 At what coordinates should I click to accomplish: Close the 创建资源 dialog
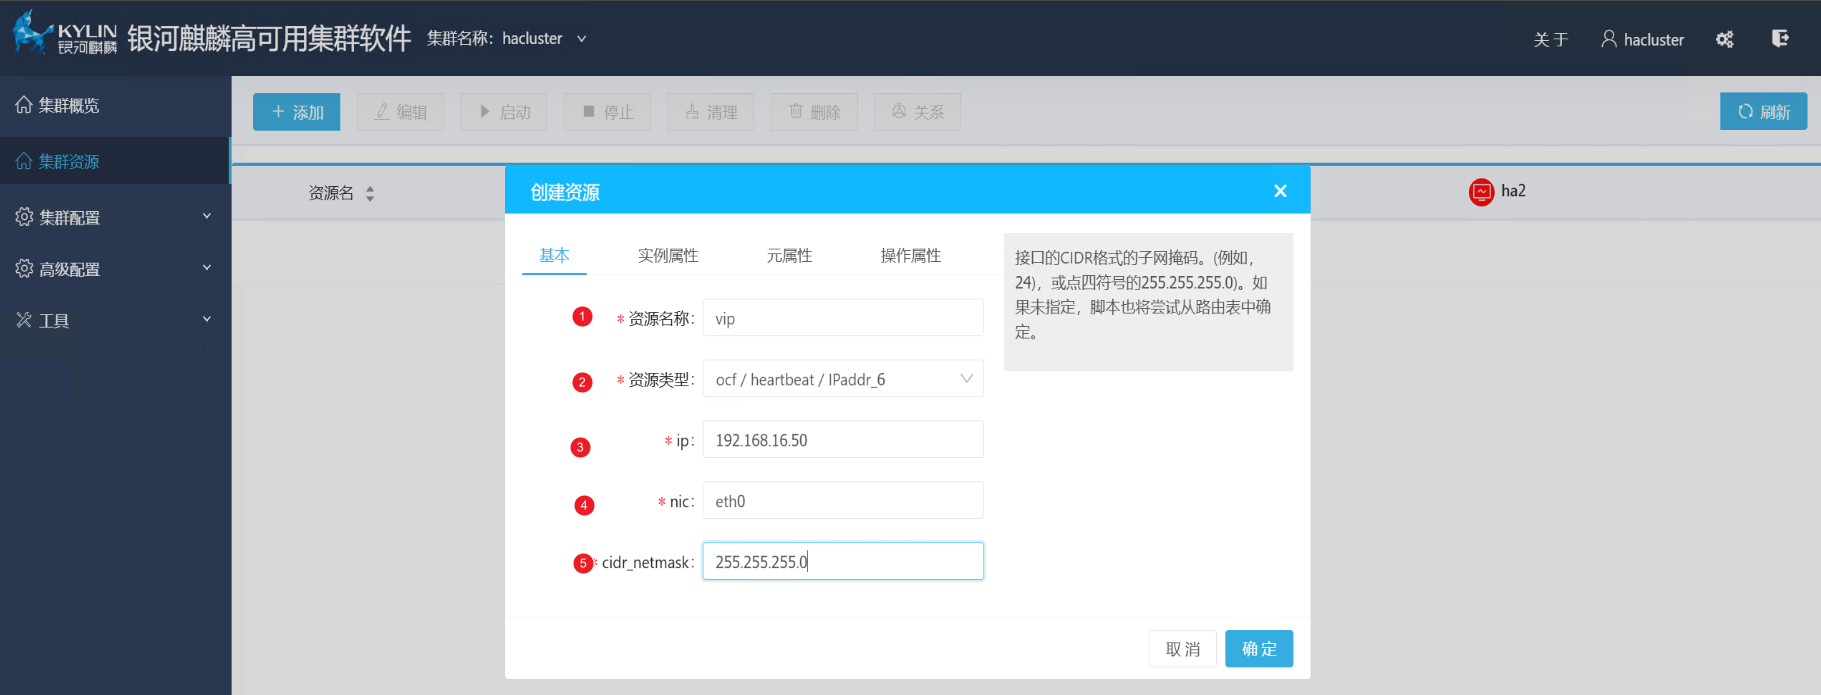(x=1280, y=191)
